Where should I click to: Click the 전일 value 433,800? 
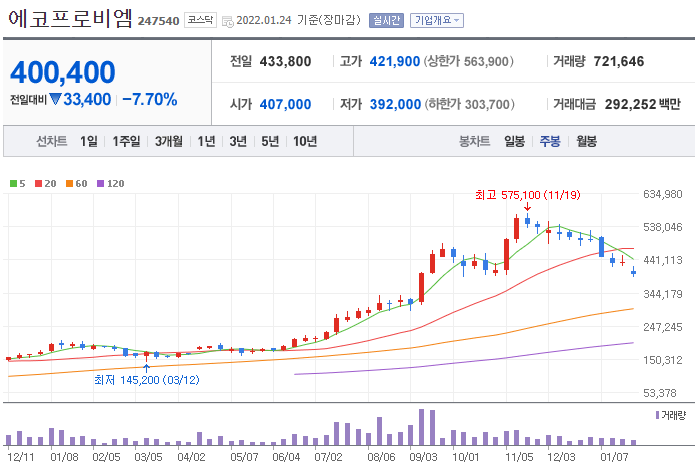coord(285,61)
